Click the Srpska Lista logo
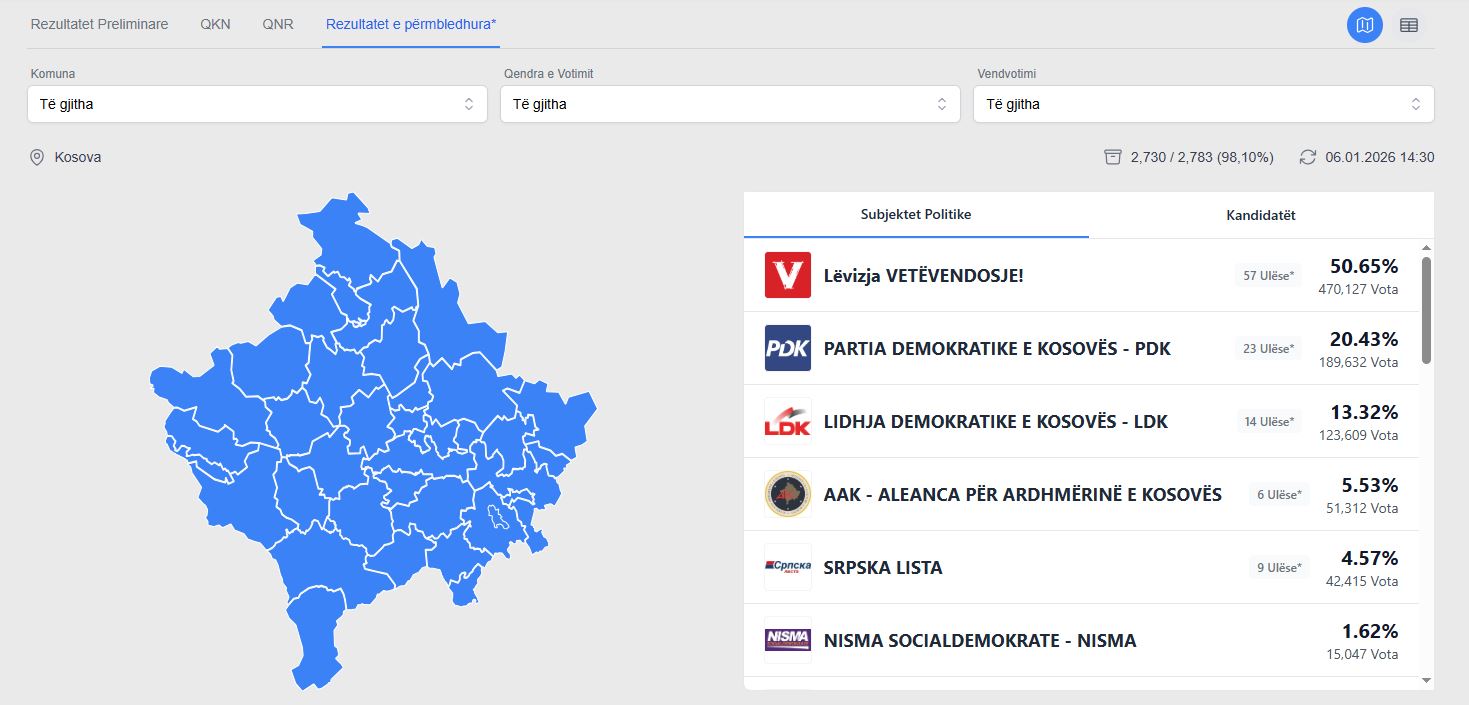The height and width of the screenshot is (705, 1469). tap(788, 567)
